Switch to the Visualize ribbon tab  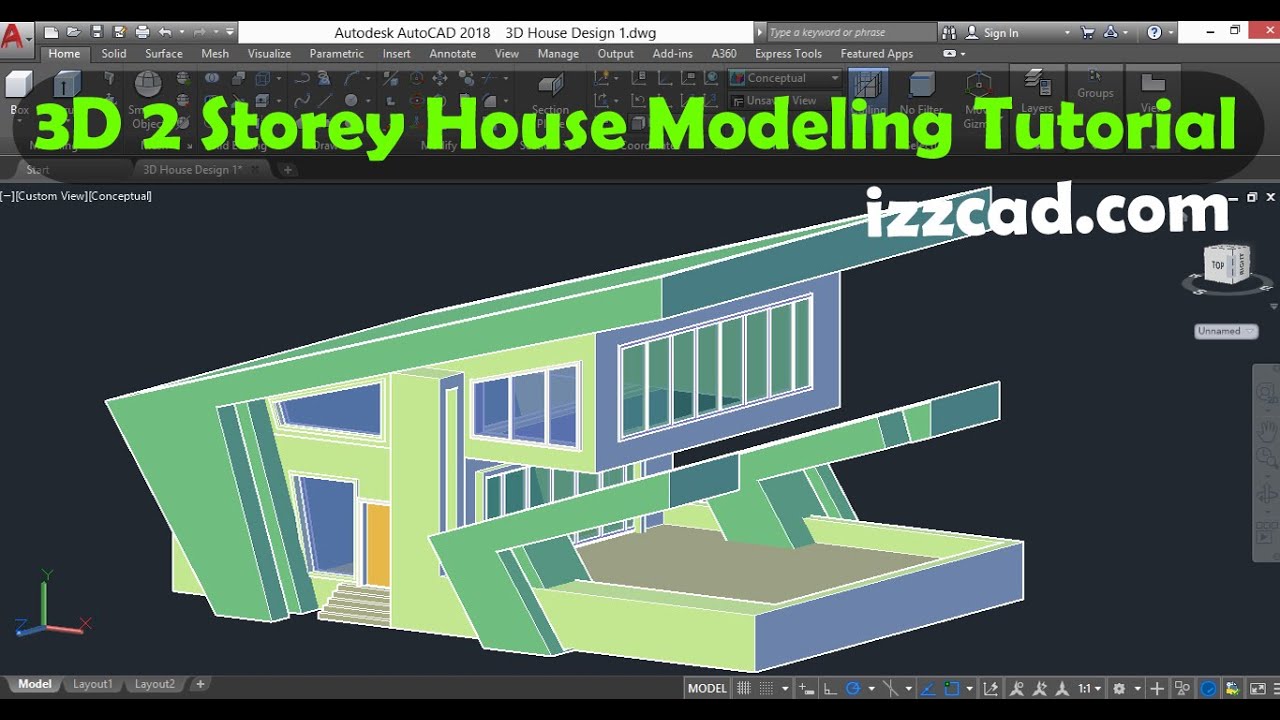[269, 54]
